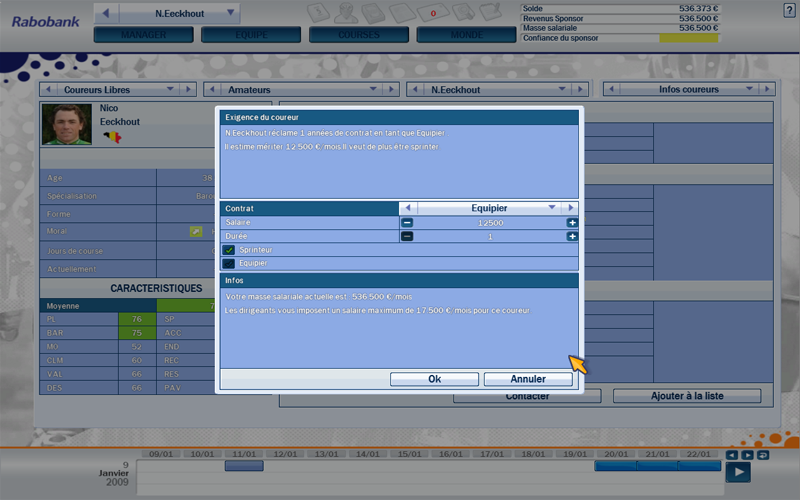Click left arrow of rider N.Eeckhout selector
This screenshot has width=800, height=500.
tap(415, 89)
